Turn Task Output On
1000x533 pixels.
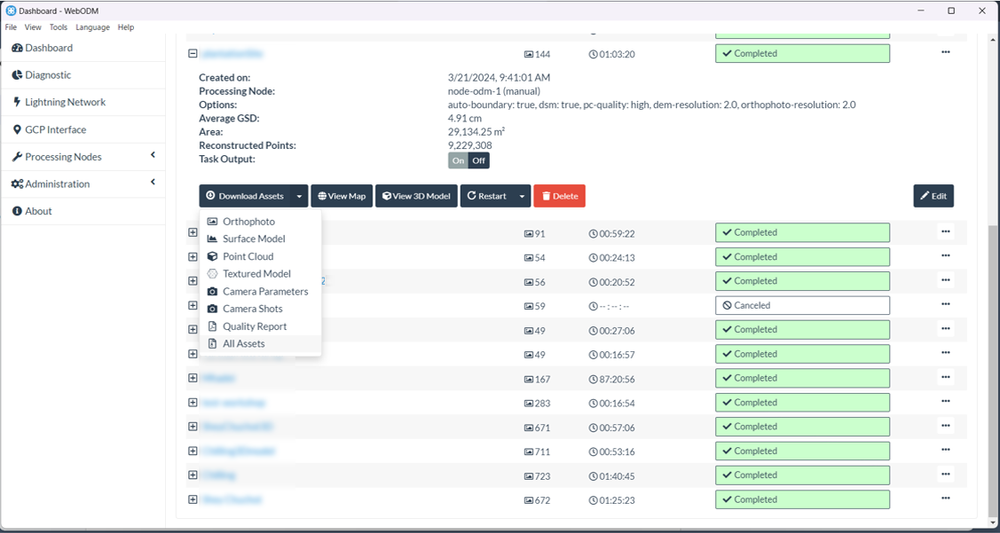pyautogui.click(x=458, y=161)
